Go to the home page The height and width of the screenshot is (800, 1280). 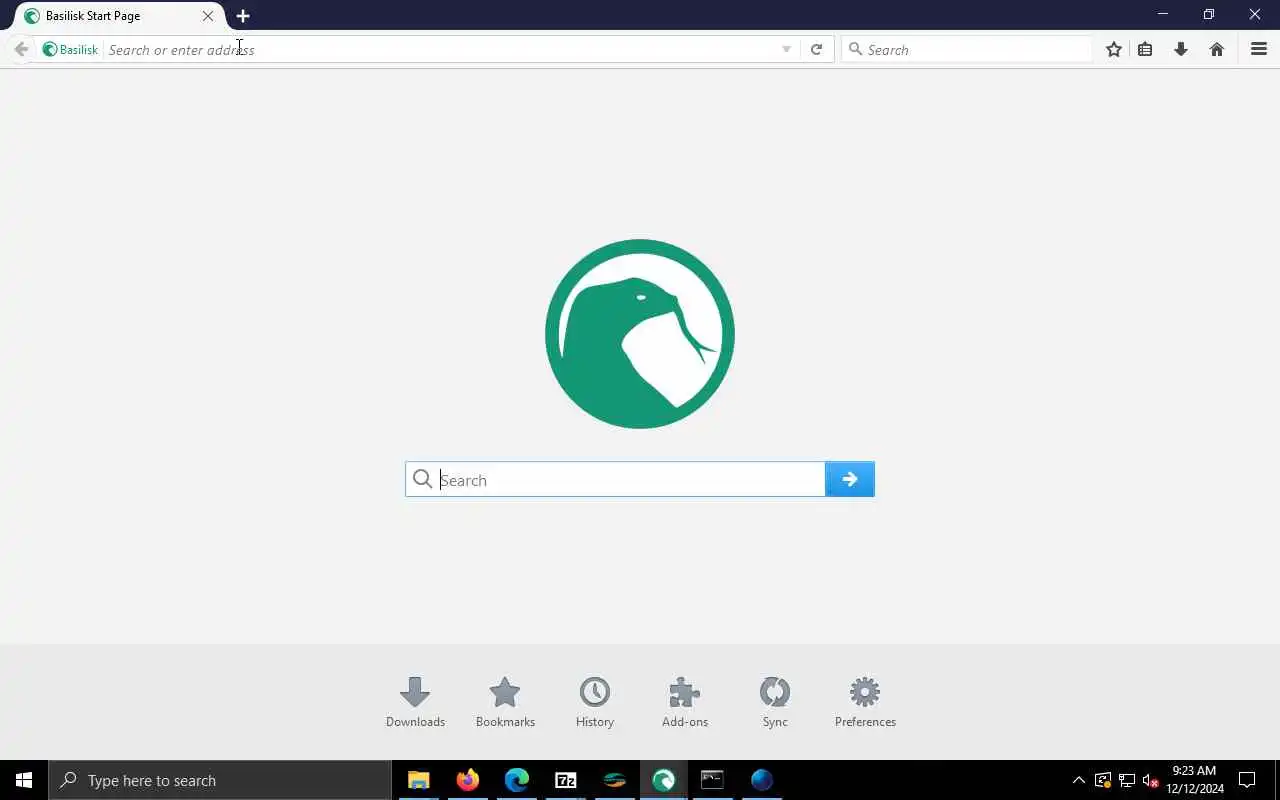tap(1217, 49)
